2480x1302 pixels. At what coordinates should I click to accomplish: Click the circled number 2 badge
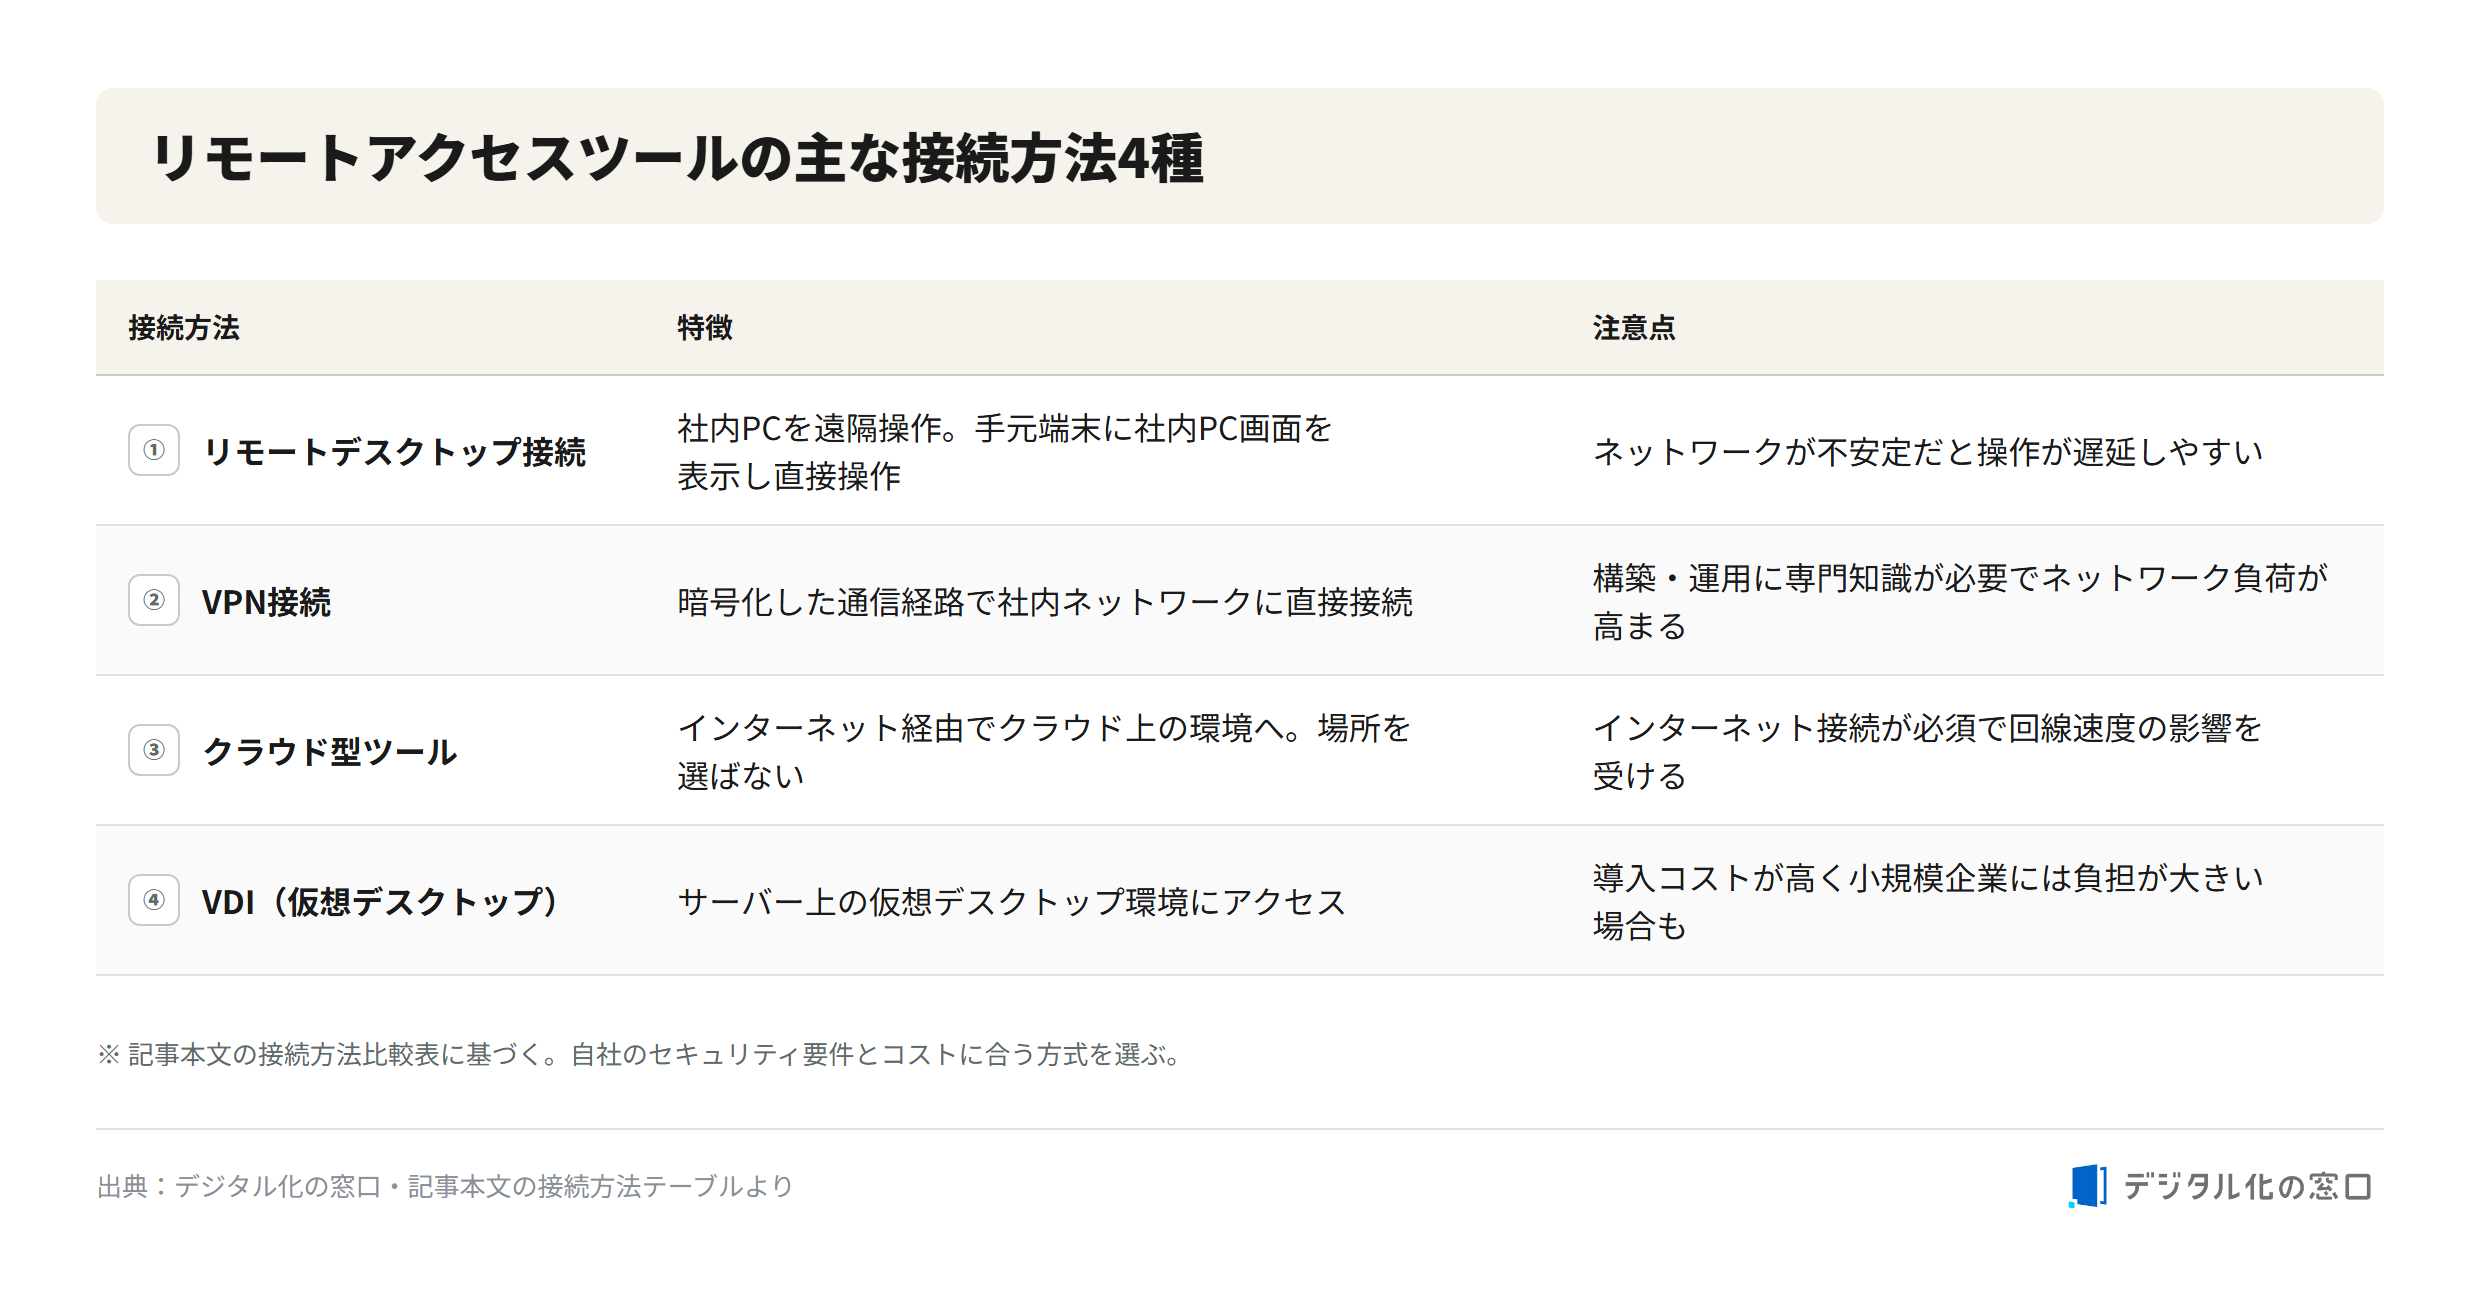click(154, 600)
